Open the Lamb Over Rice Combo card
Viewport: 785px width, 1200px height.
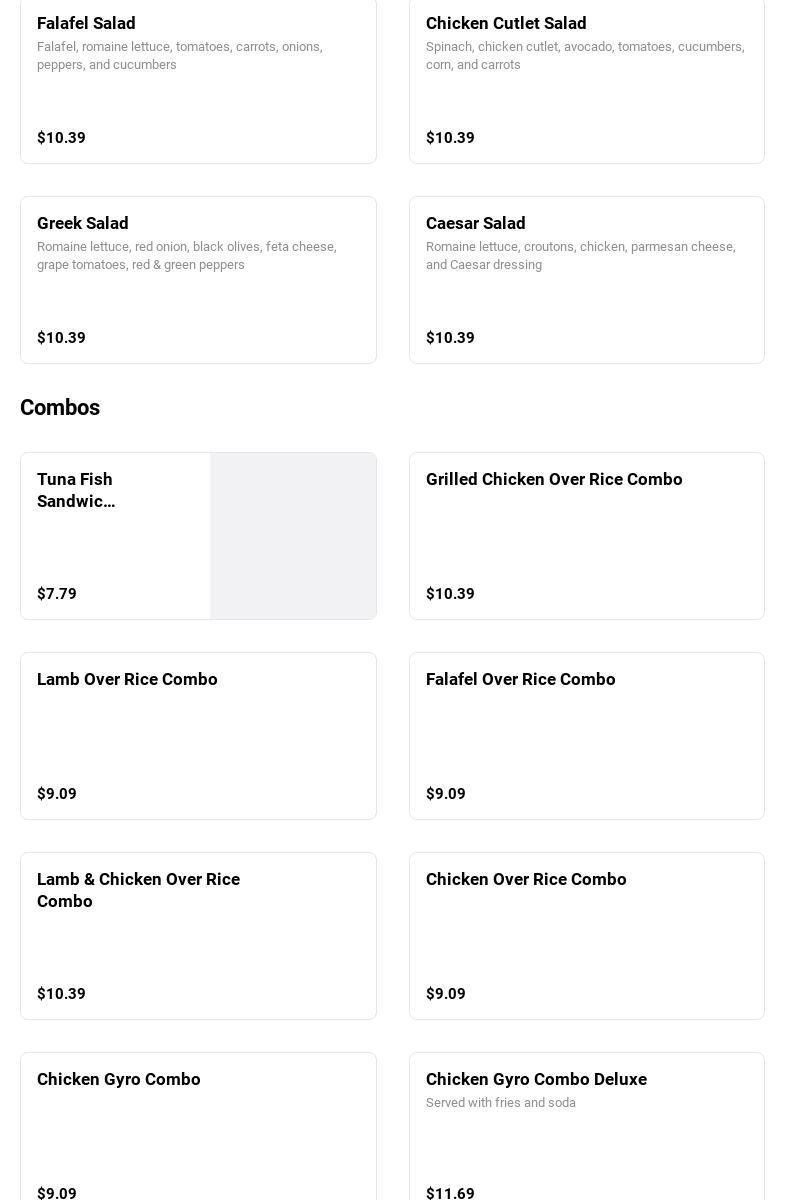198,736
